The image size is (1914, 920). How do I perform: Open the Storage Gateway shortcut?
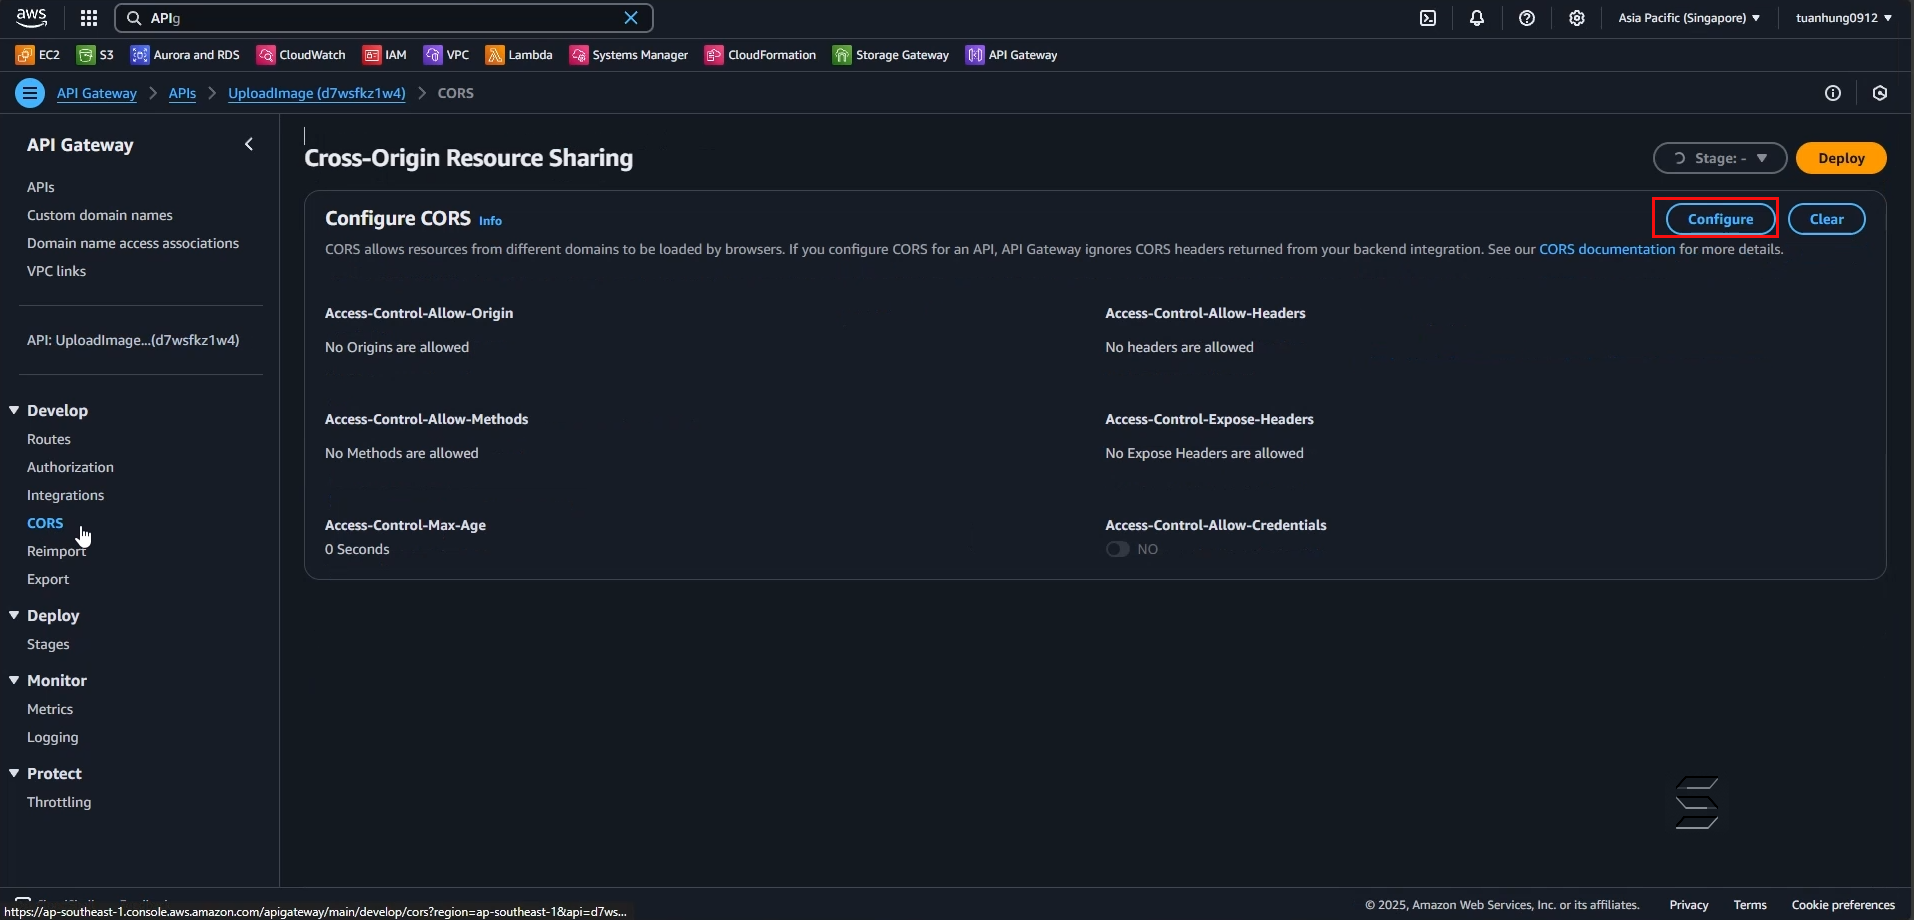point(891,55)
